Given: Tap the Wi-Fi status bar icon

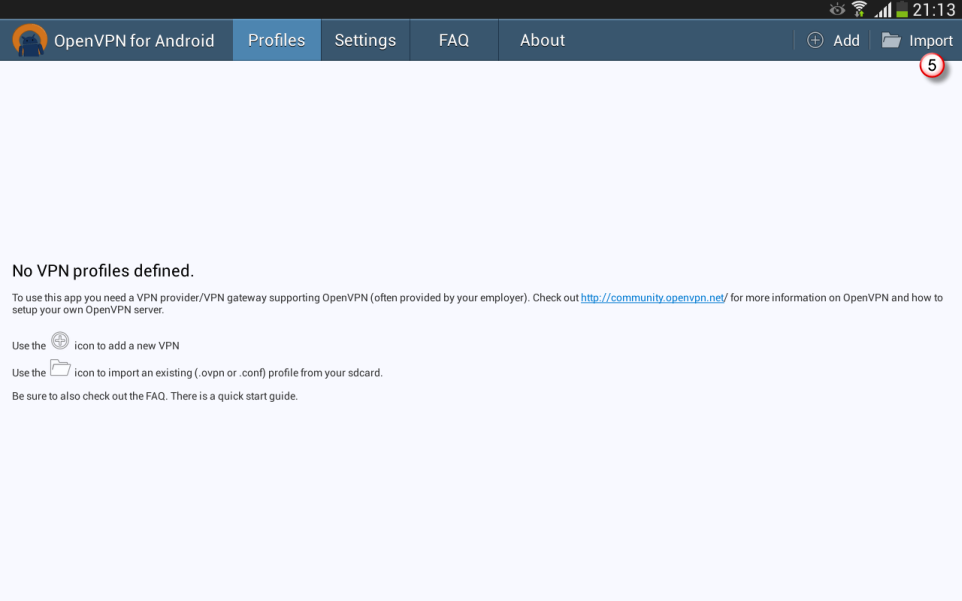Looking at the screenshot, I should pos(859,9).
